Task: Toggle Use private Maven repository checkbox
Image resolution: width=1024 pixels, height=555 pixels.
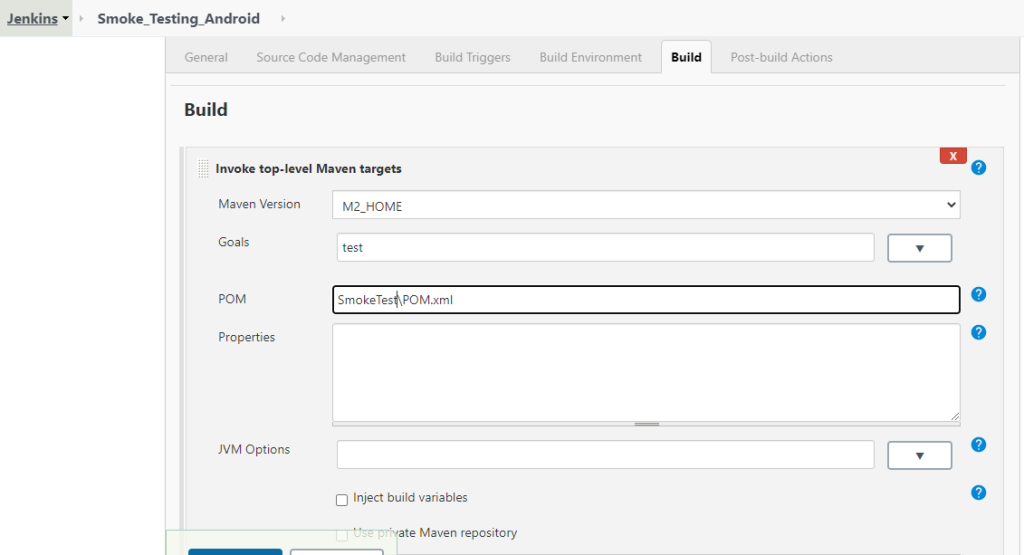Action: click(342, 535)
